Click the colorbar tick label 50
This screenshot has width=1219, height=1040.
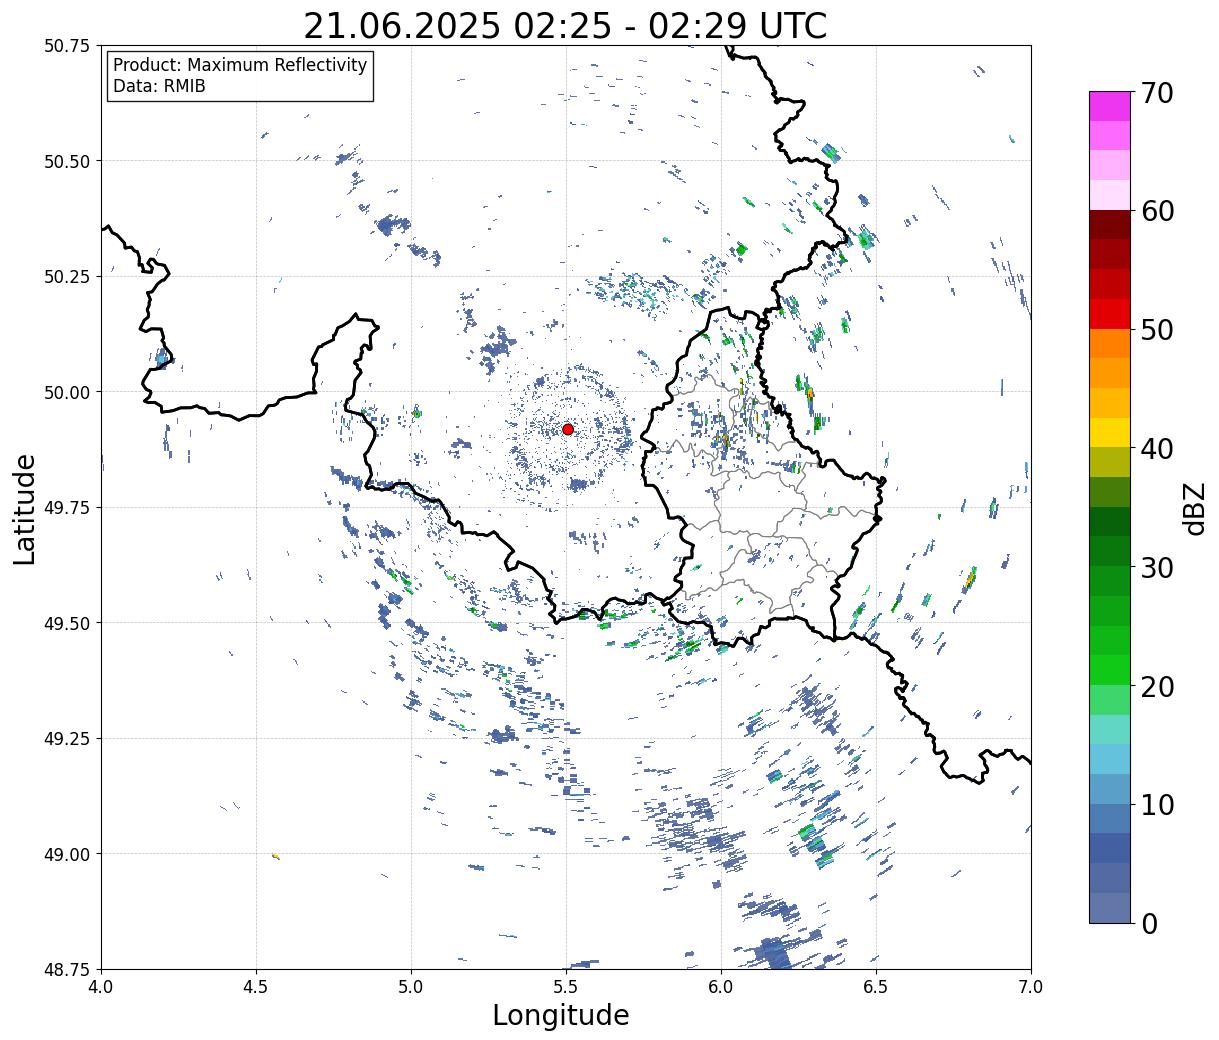[x=1159, y=330]
